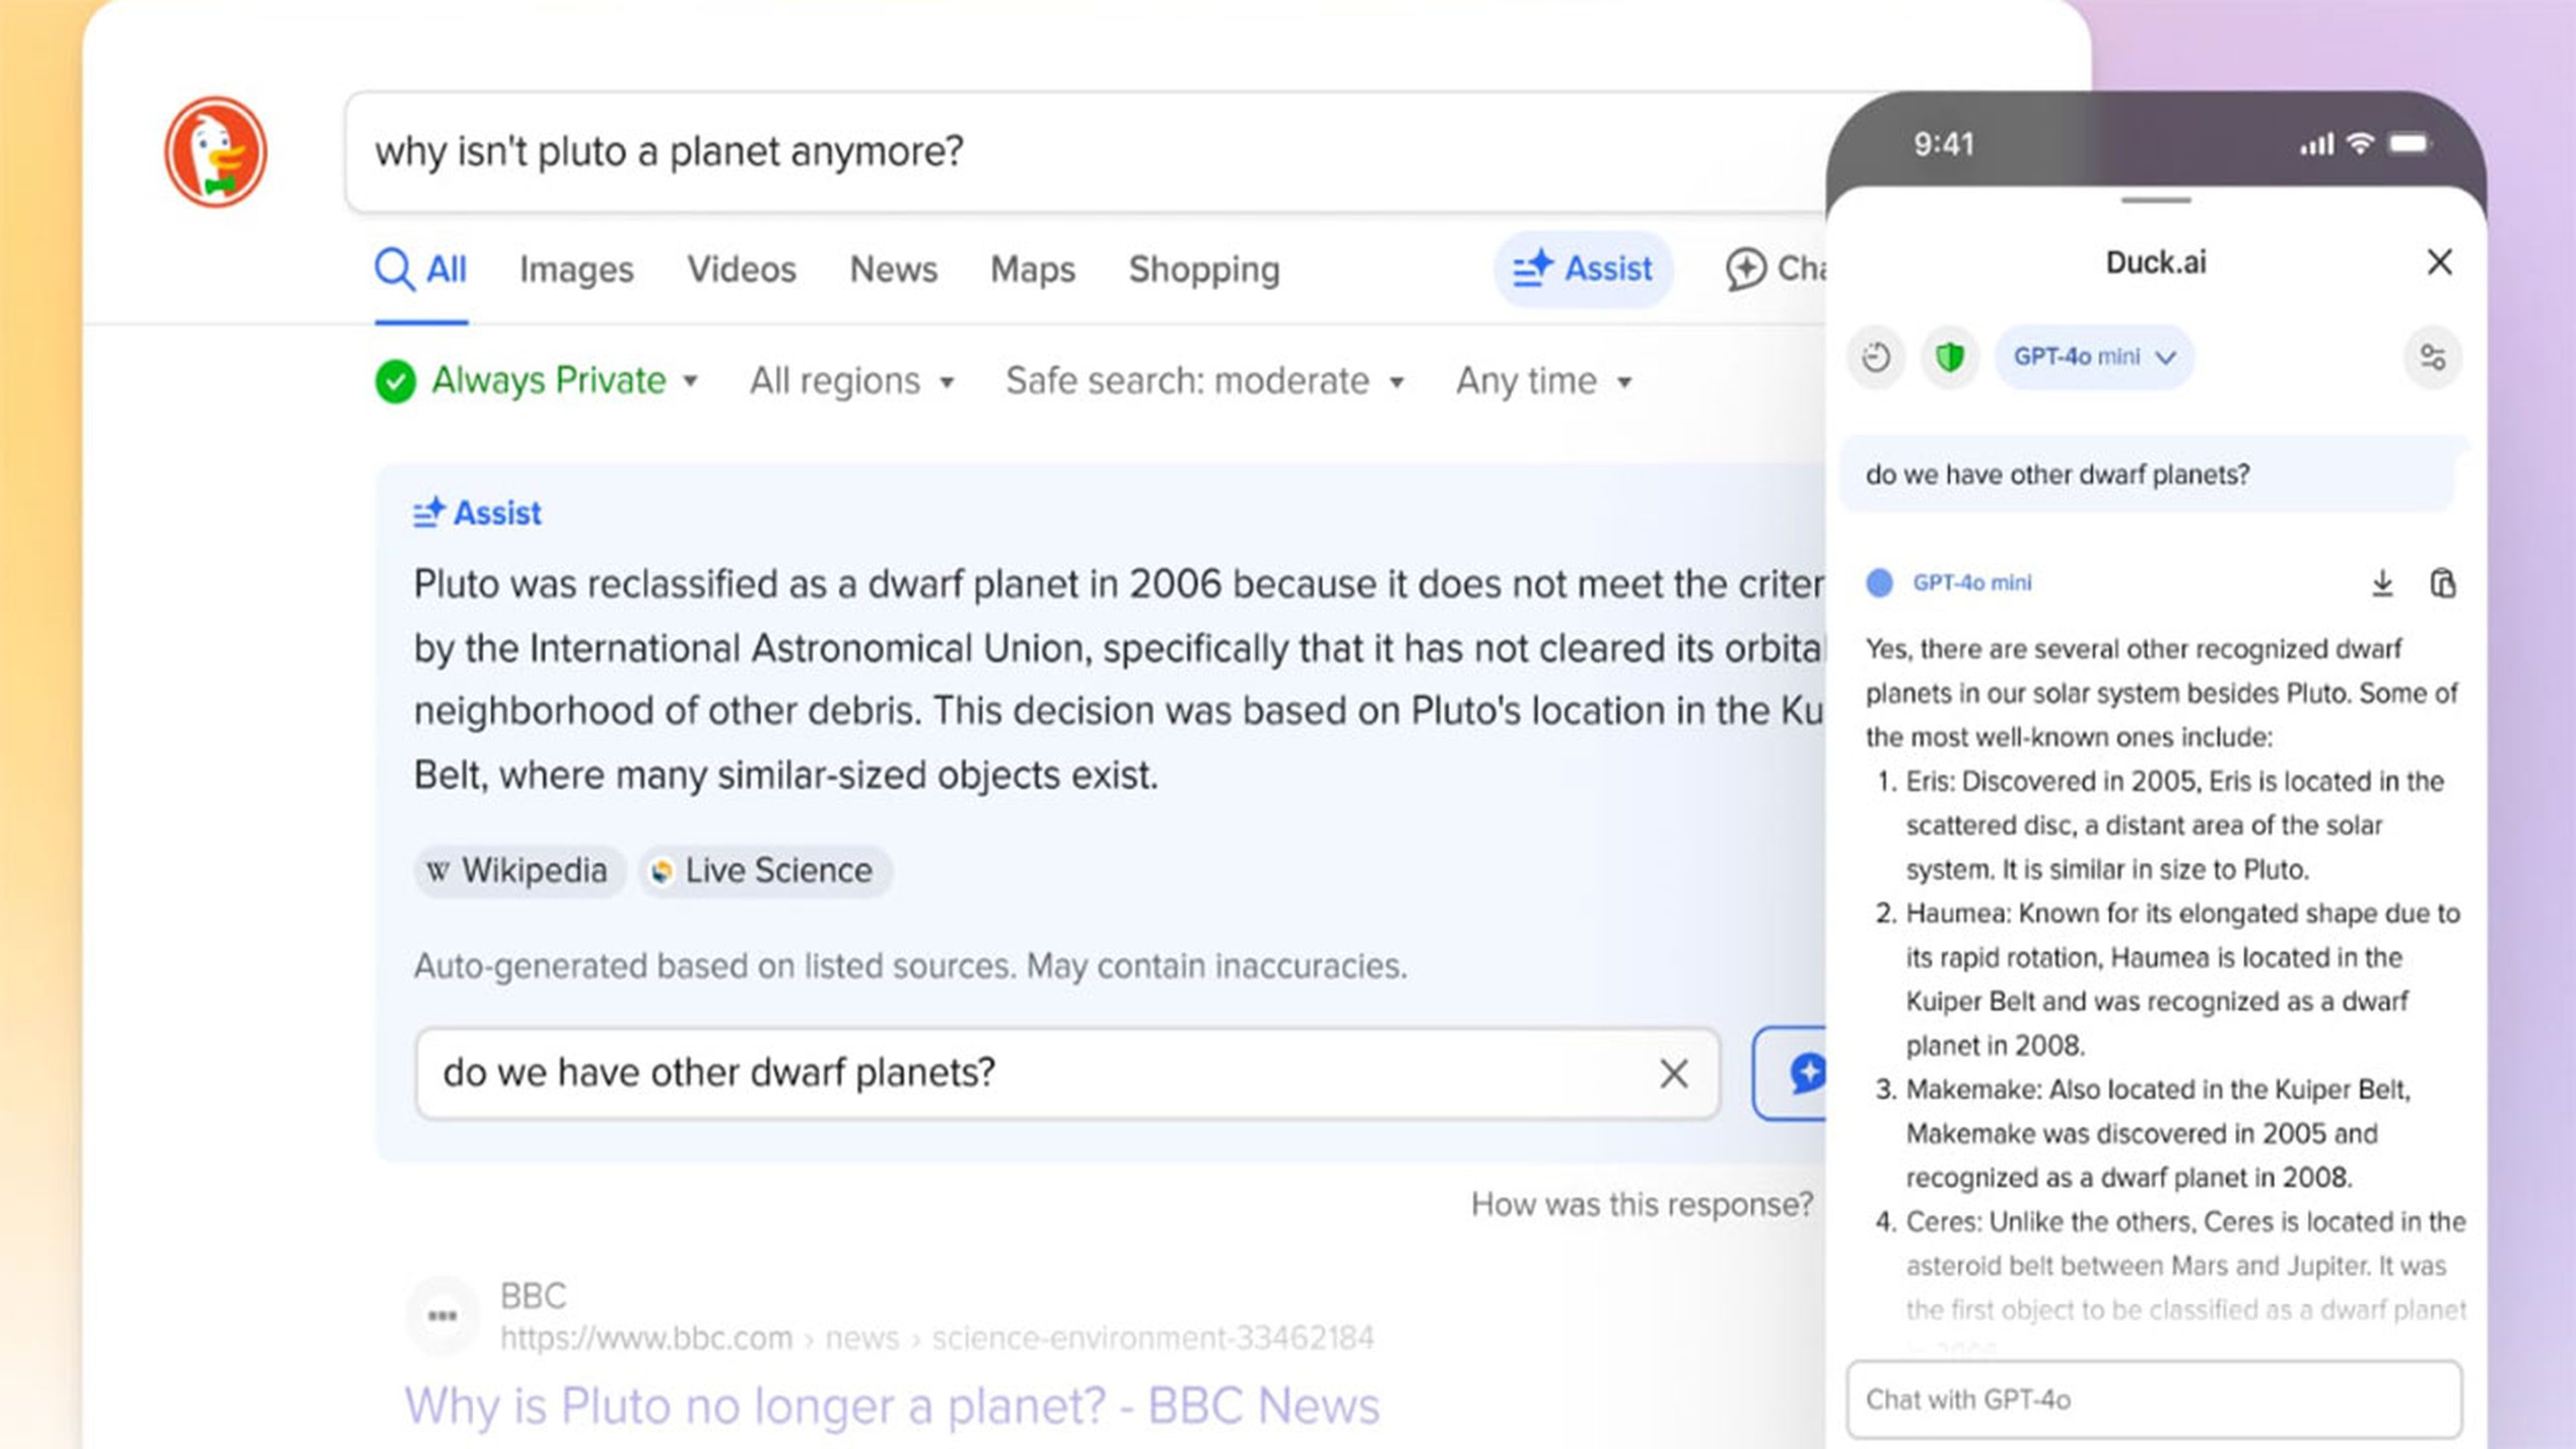Open the Live Science source chip
This screenshot has width=2576, height=1449.
[x=765, y=871]
